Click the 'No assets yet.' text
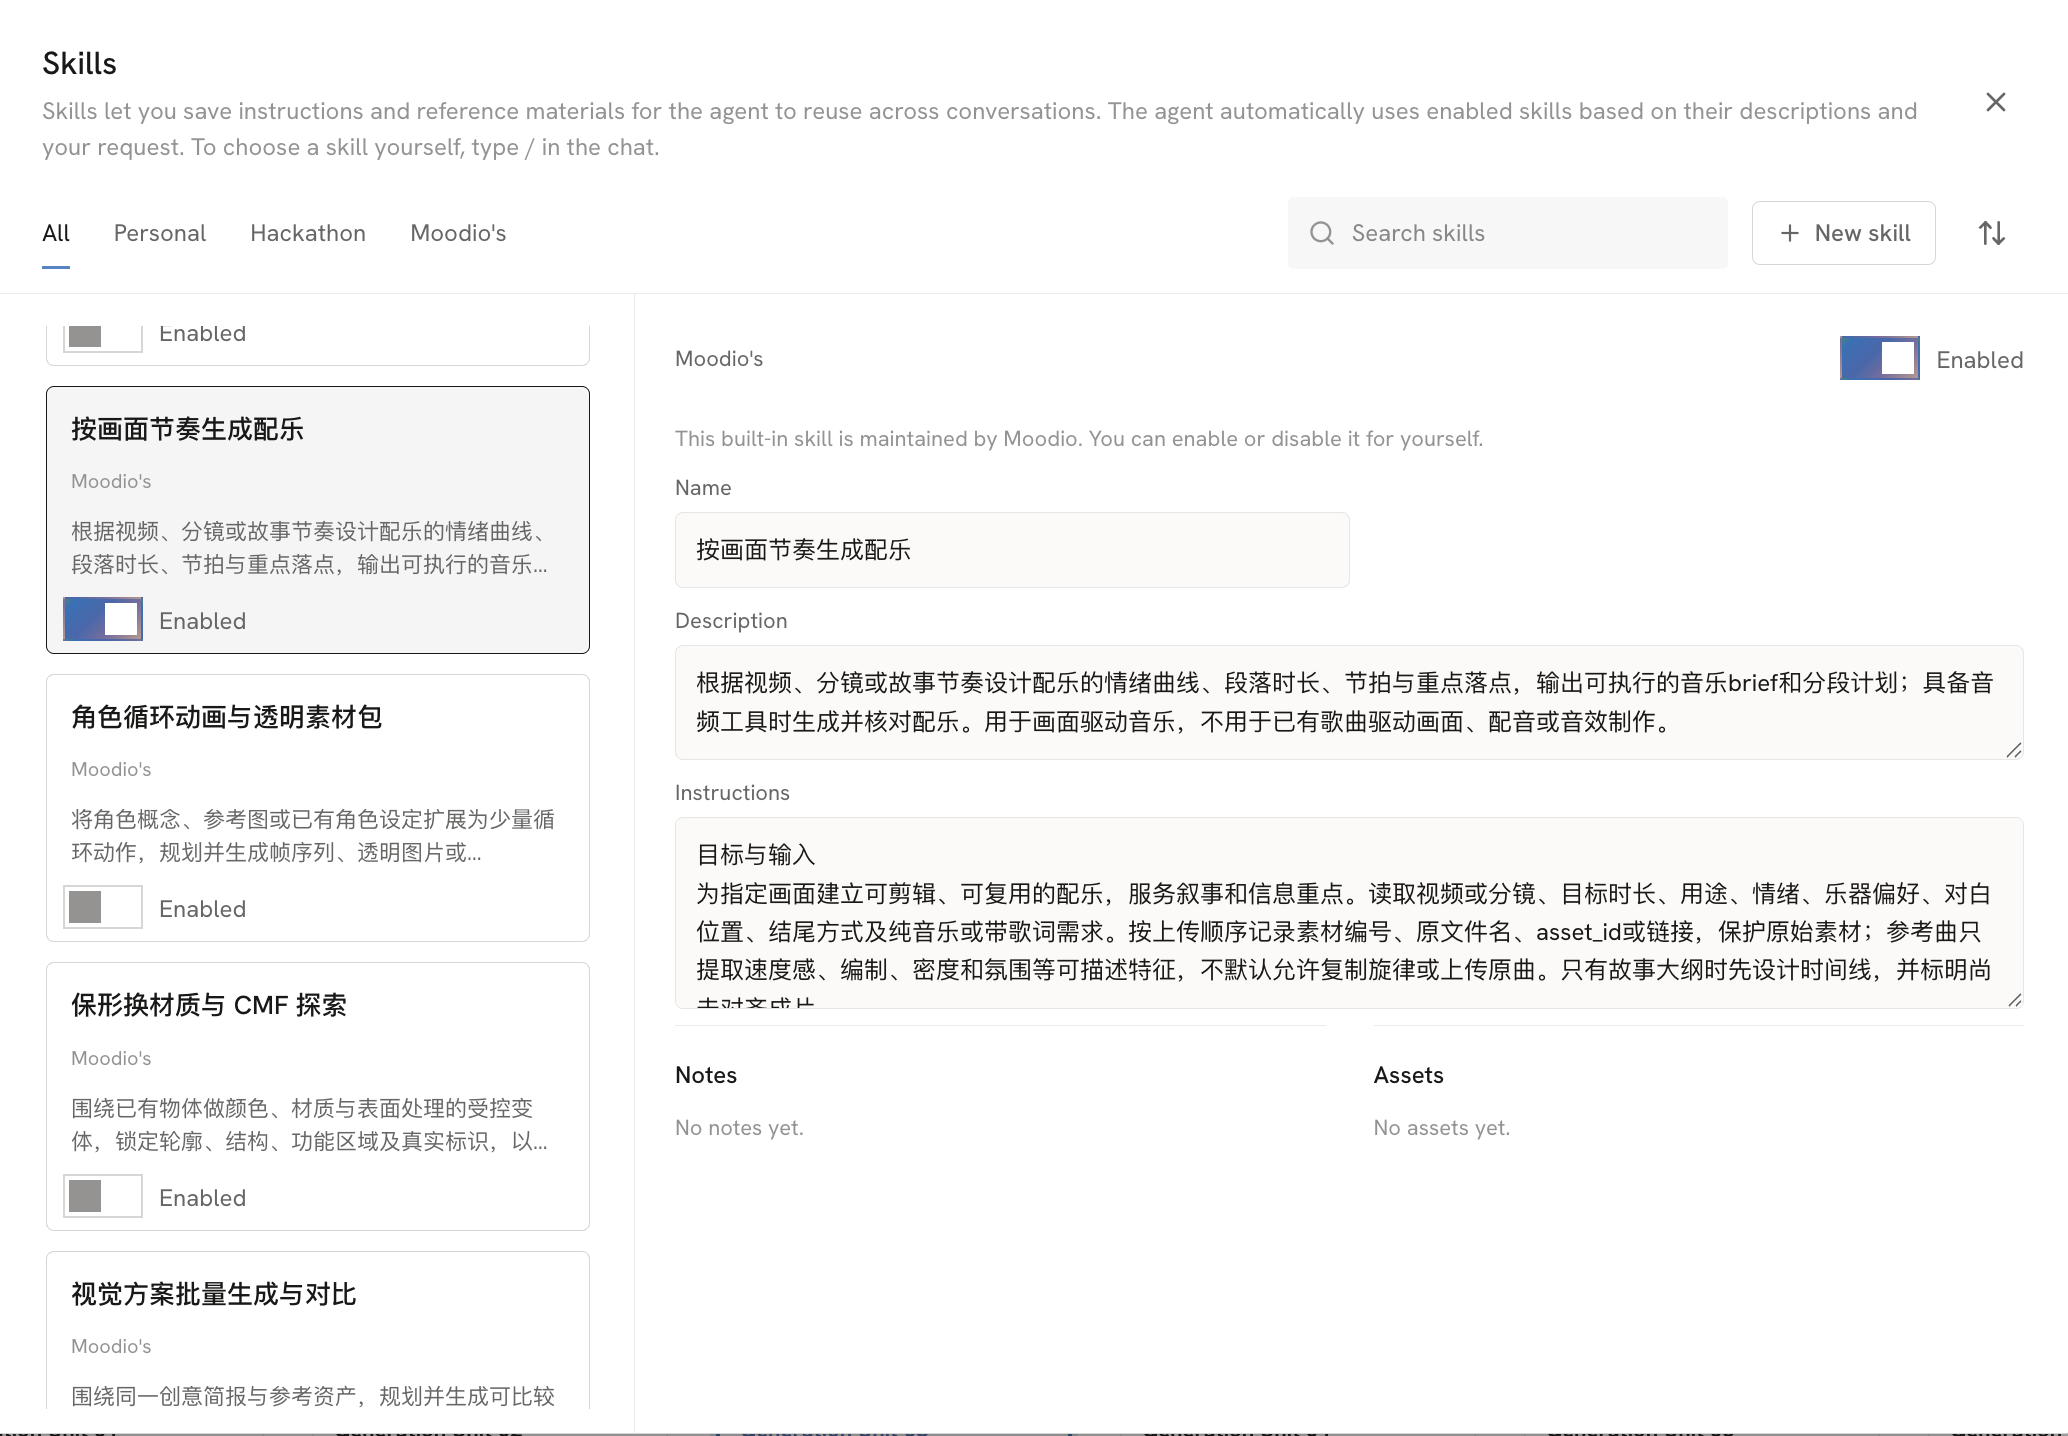This screenshot has width=2068, height=1436. [x=1441, y=1128]
